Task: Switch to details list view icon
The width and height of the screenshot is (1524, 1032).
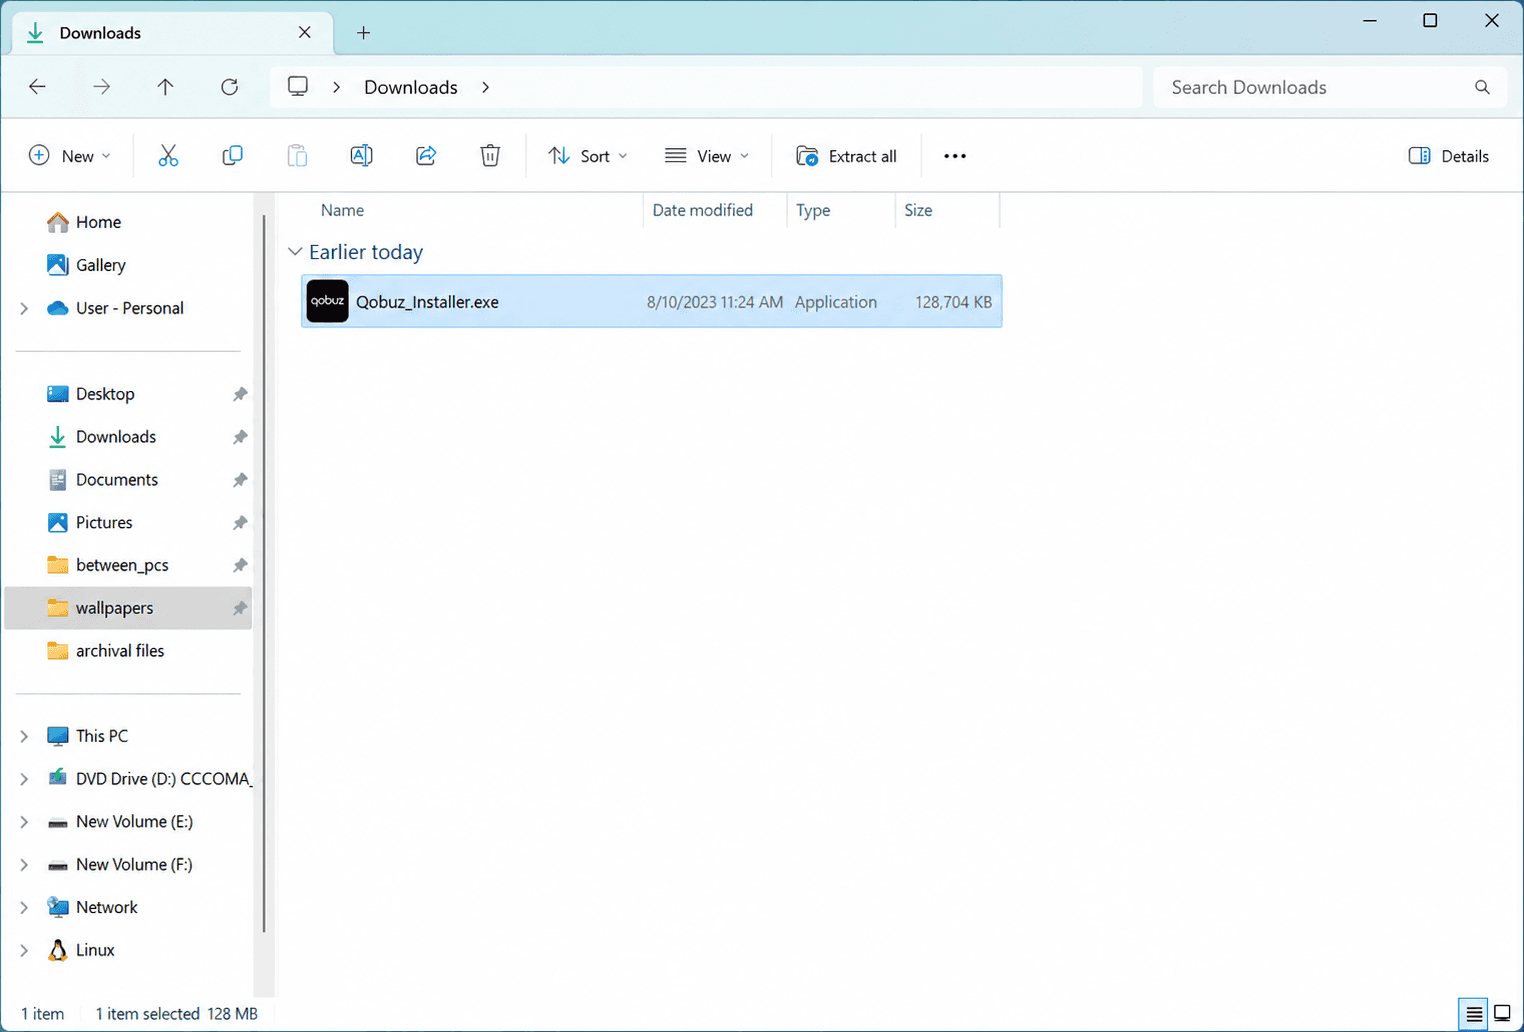Action: (x=1474, y=1014)
